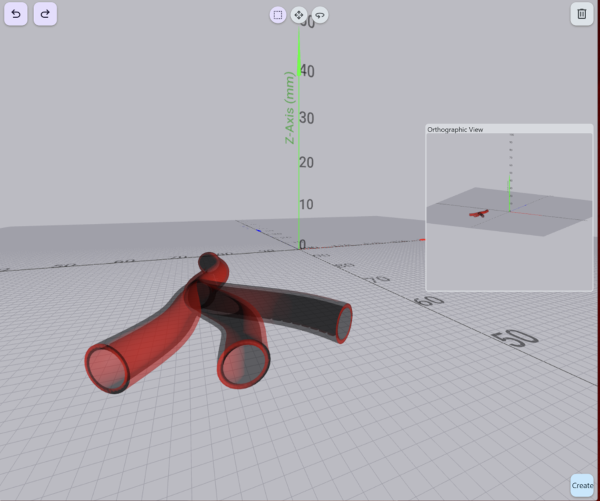Click the Z-Axis (mm) label
Viewport: 600px width, 501px height.
[290, 108]
